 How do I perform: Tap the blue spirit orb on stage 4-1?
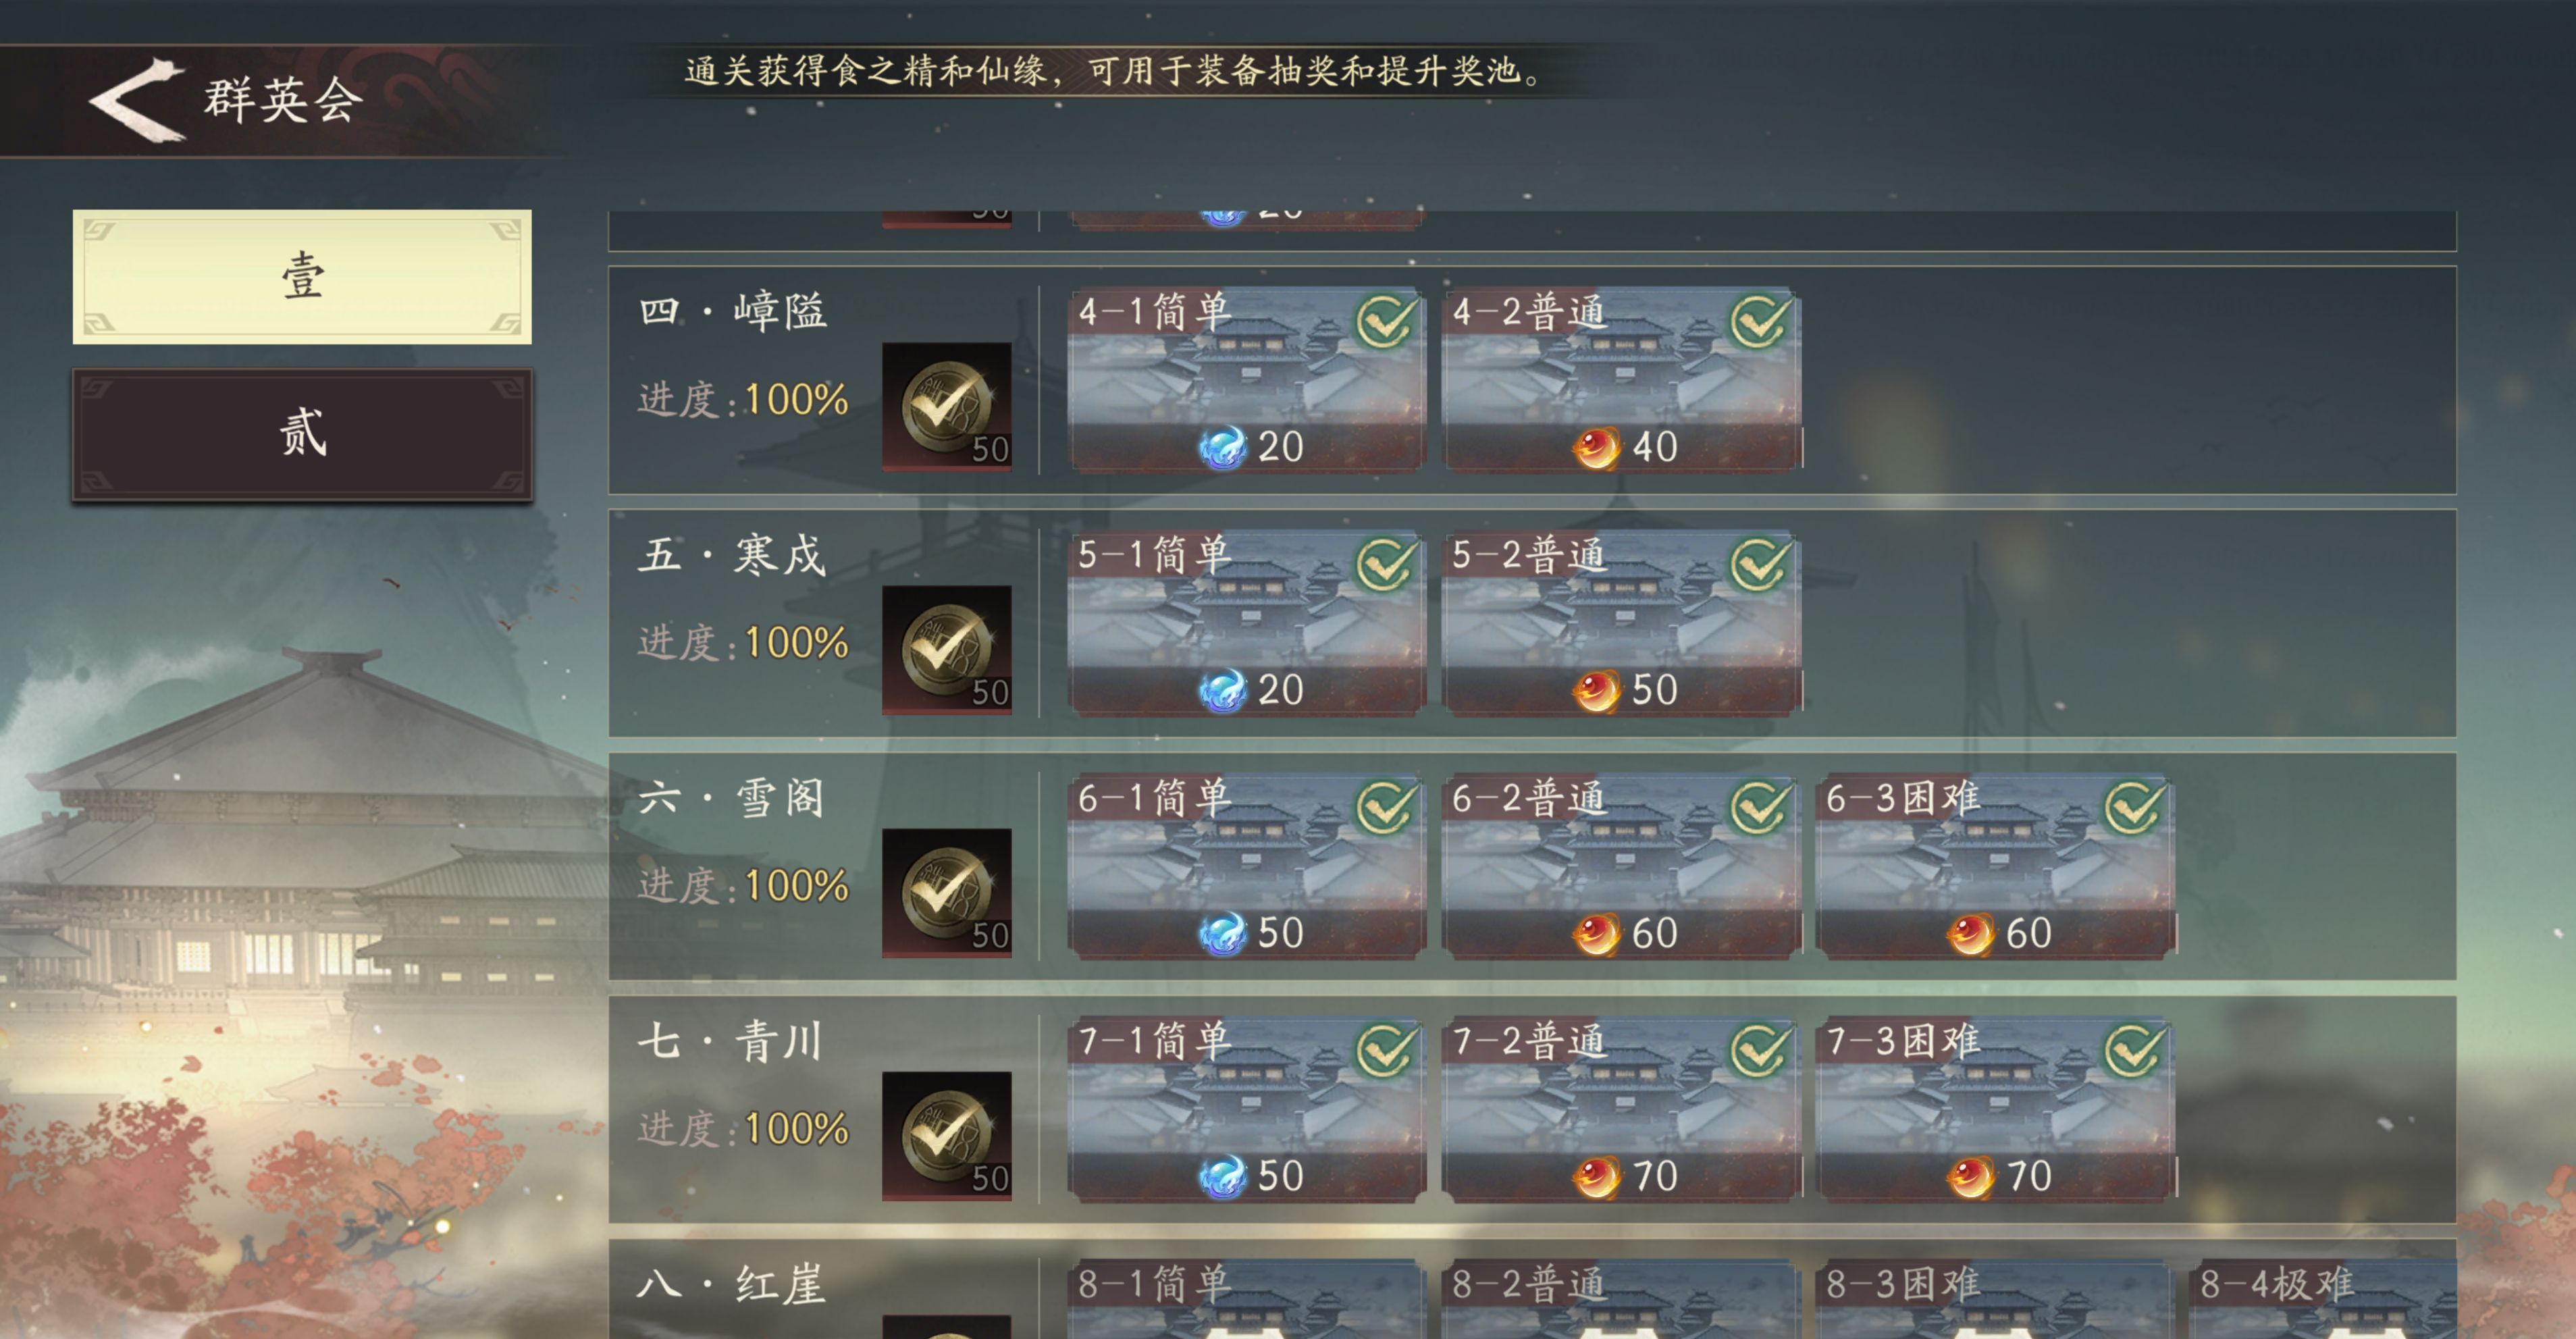coord(1223,447)
